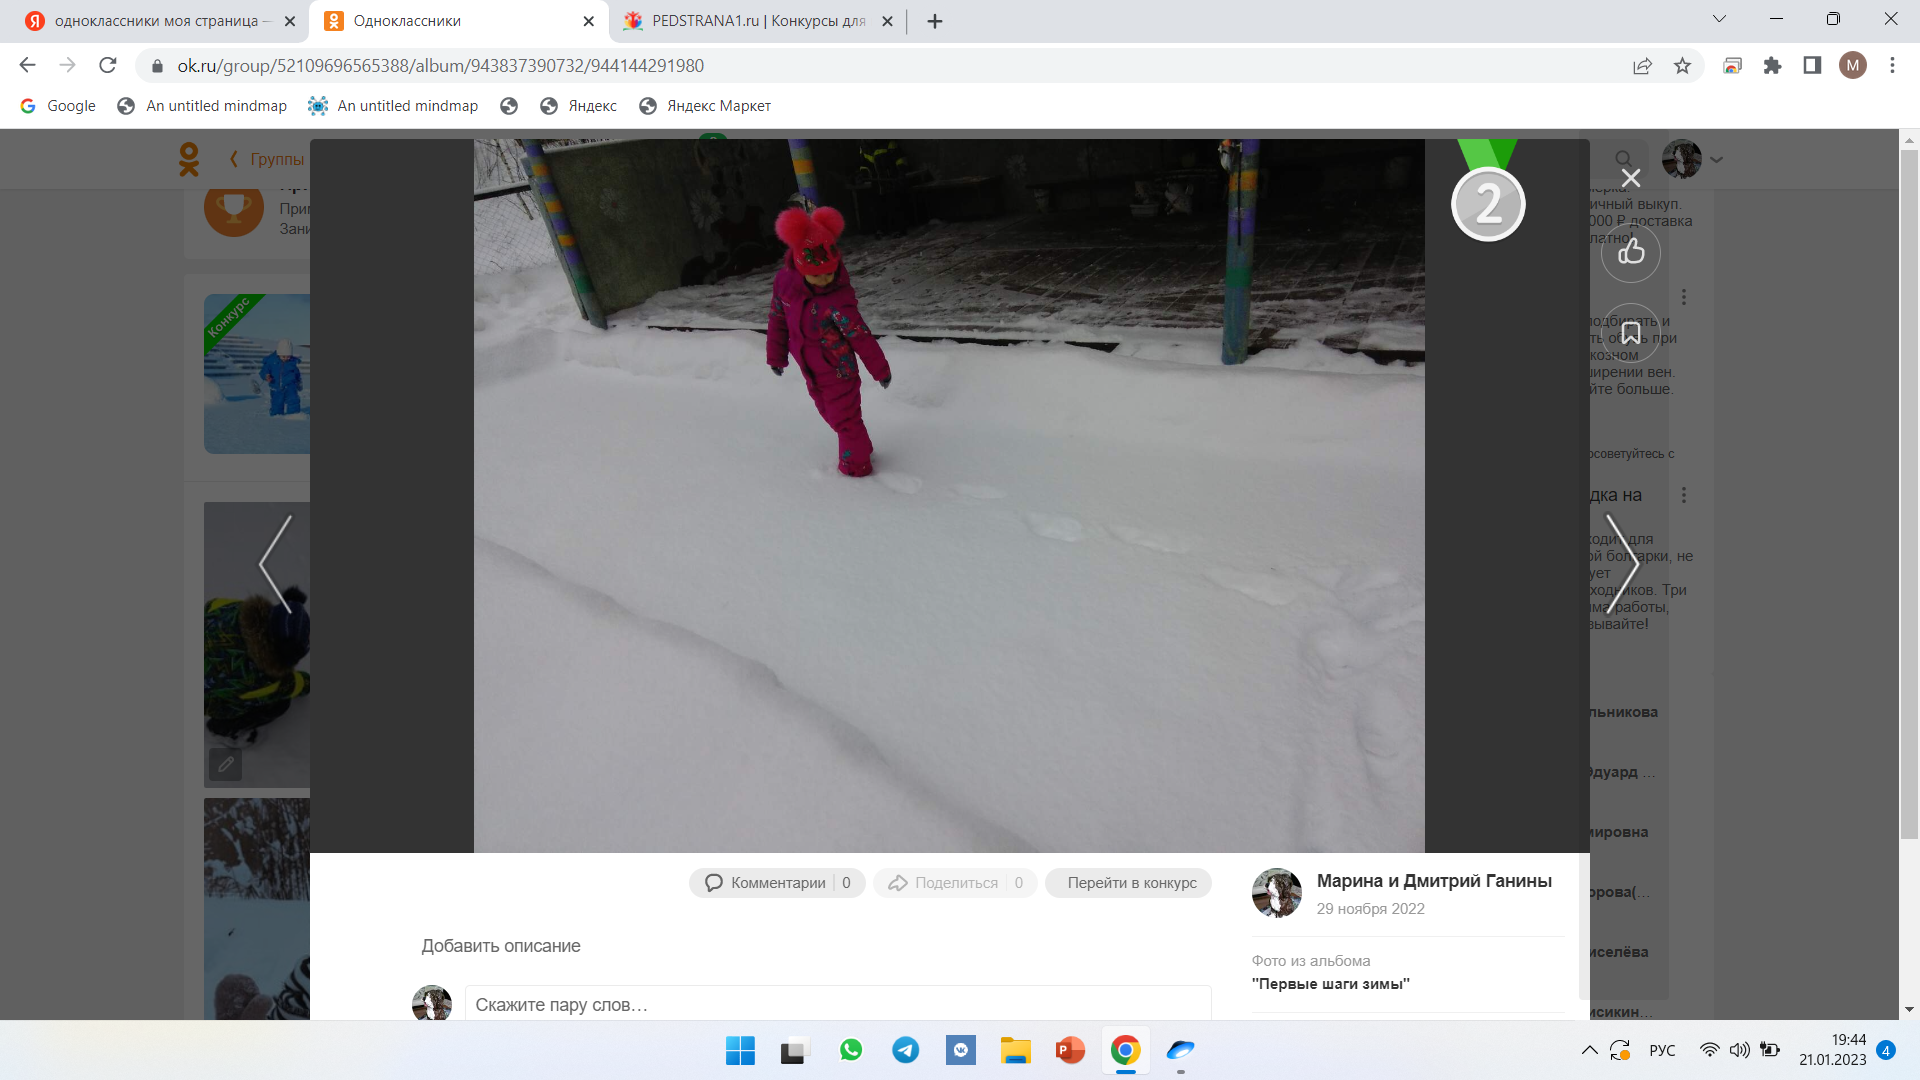Click Добавить описание

click(x=501, y=946)
